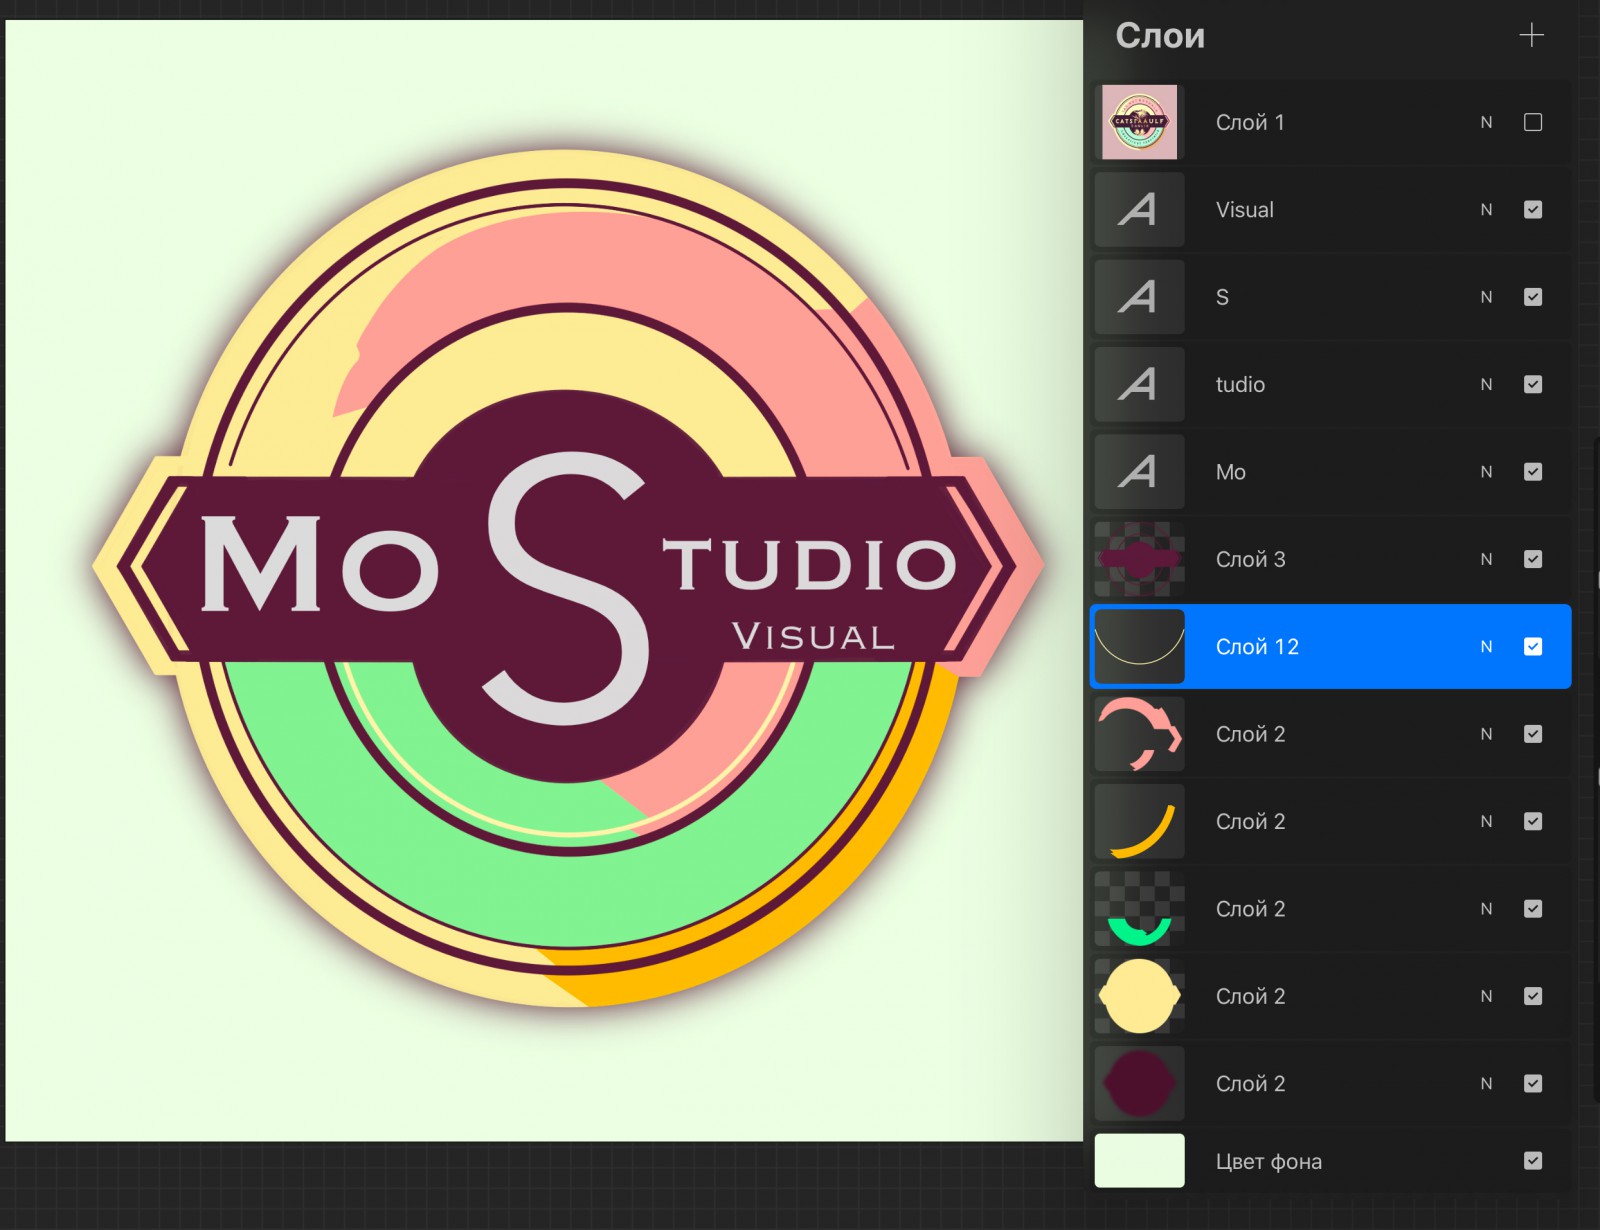Add a new layer with the plus icon

[x=1531, y=36]
